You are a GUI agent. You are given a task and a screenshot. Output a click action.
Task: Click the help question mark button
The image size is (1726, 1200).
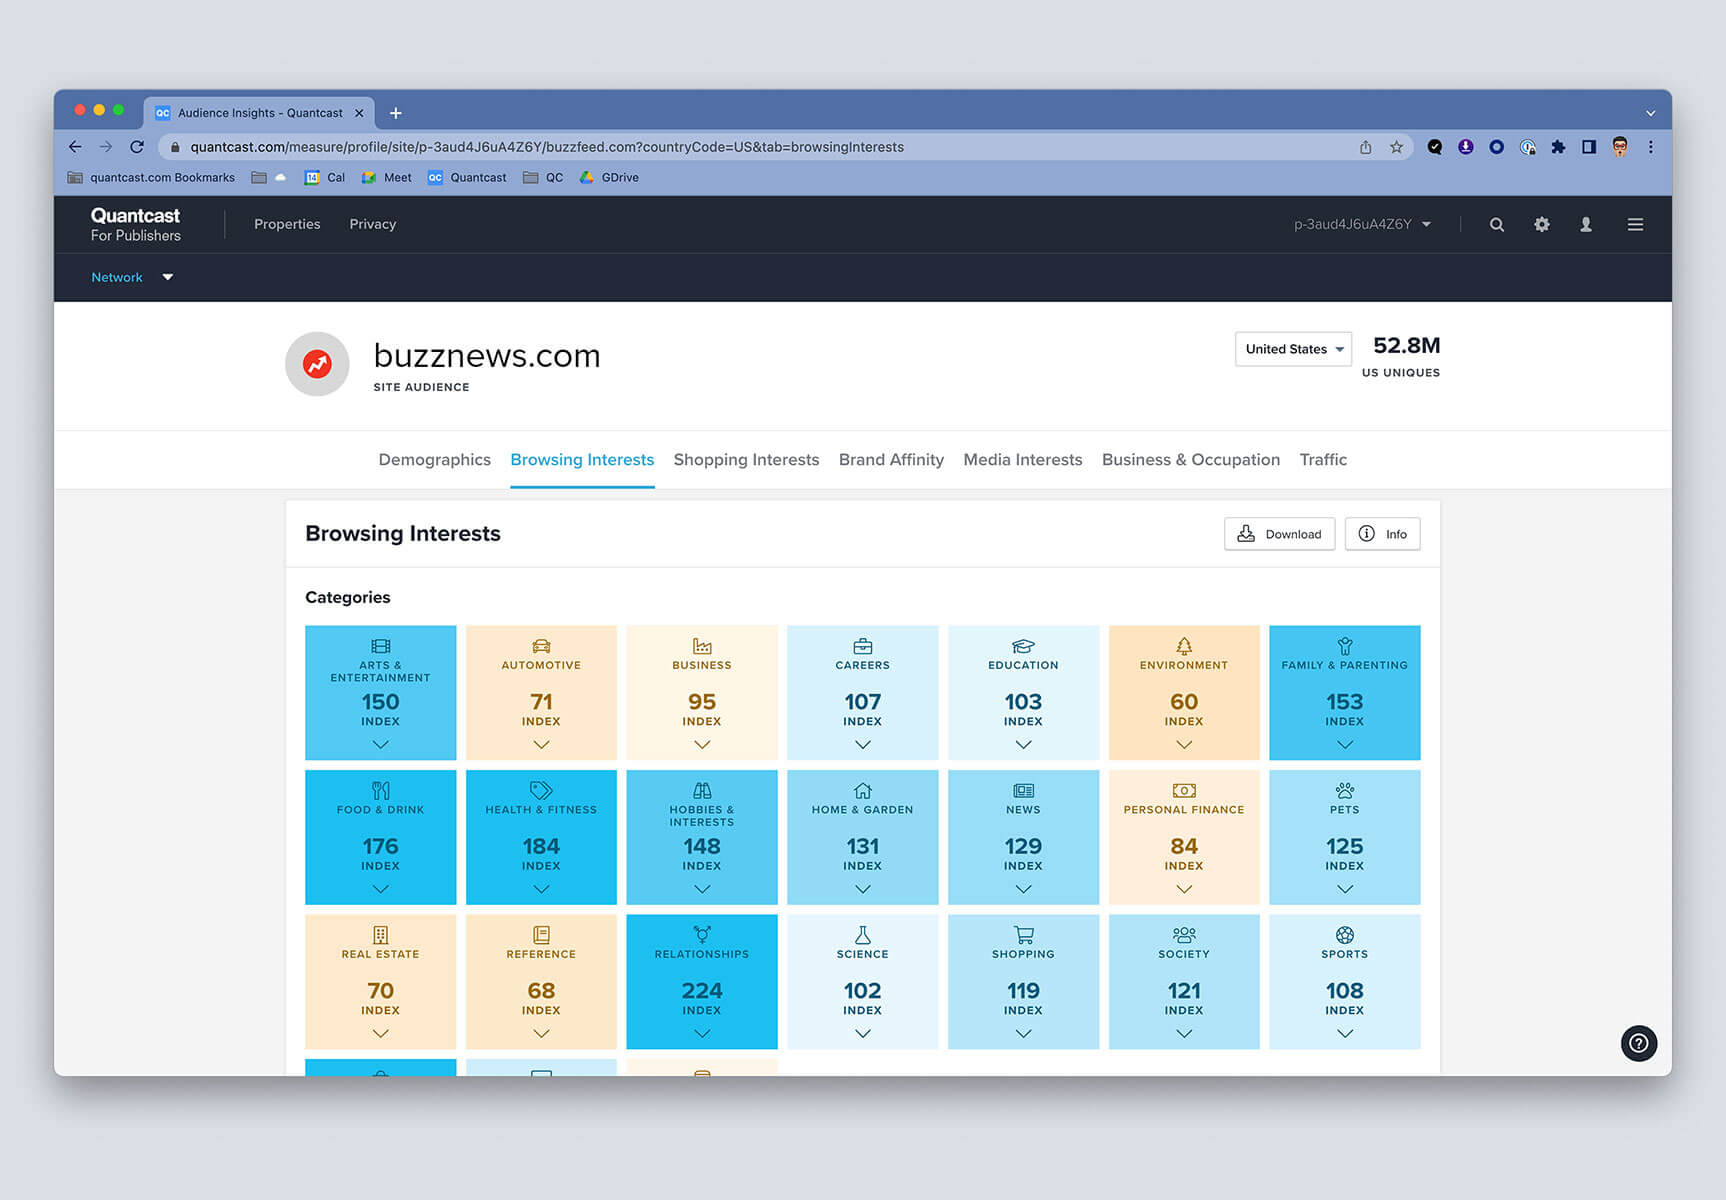tap(1638, 1043)
